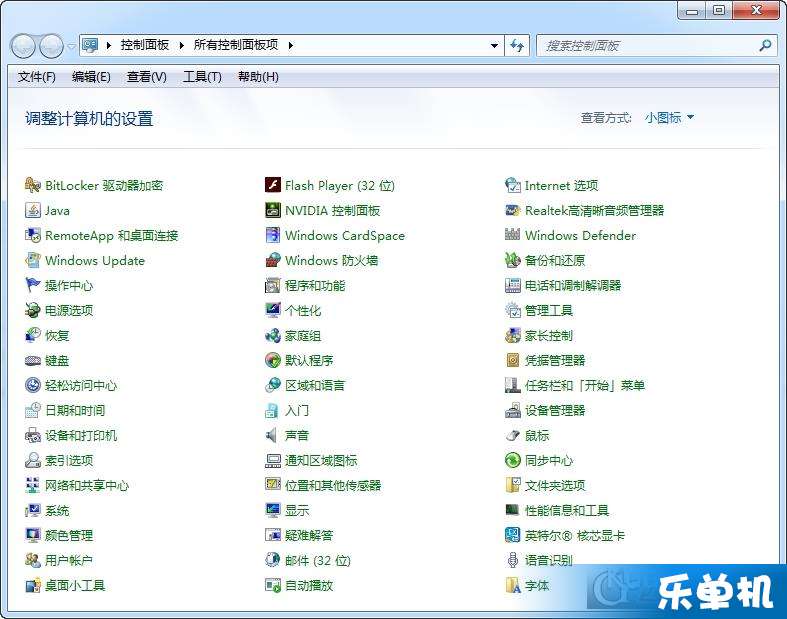Open the 鼠标 icon
The width and height of the screenshot is (787, 619).
(x=512, y=435)
